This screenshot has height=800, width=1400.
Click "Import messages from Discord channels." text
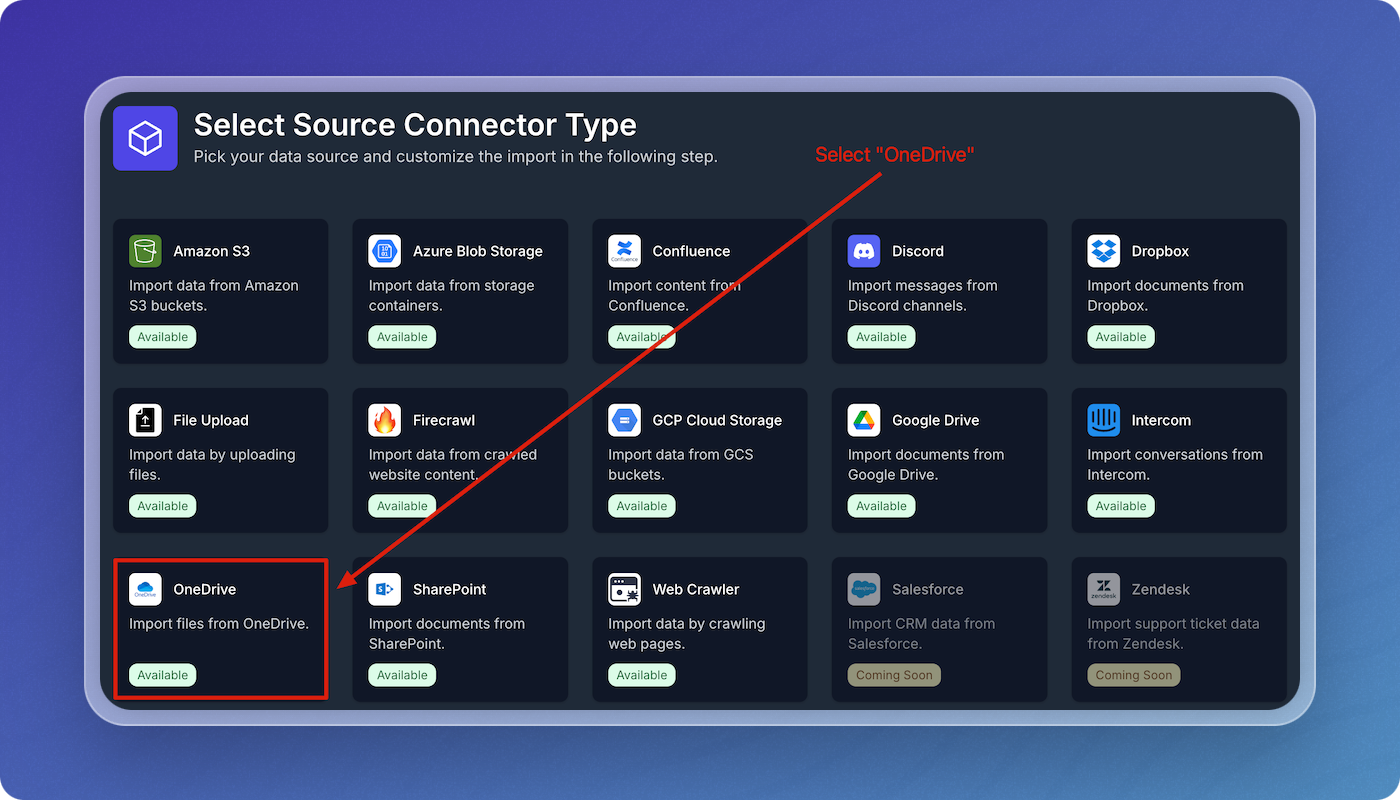coord(923,295)
